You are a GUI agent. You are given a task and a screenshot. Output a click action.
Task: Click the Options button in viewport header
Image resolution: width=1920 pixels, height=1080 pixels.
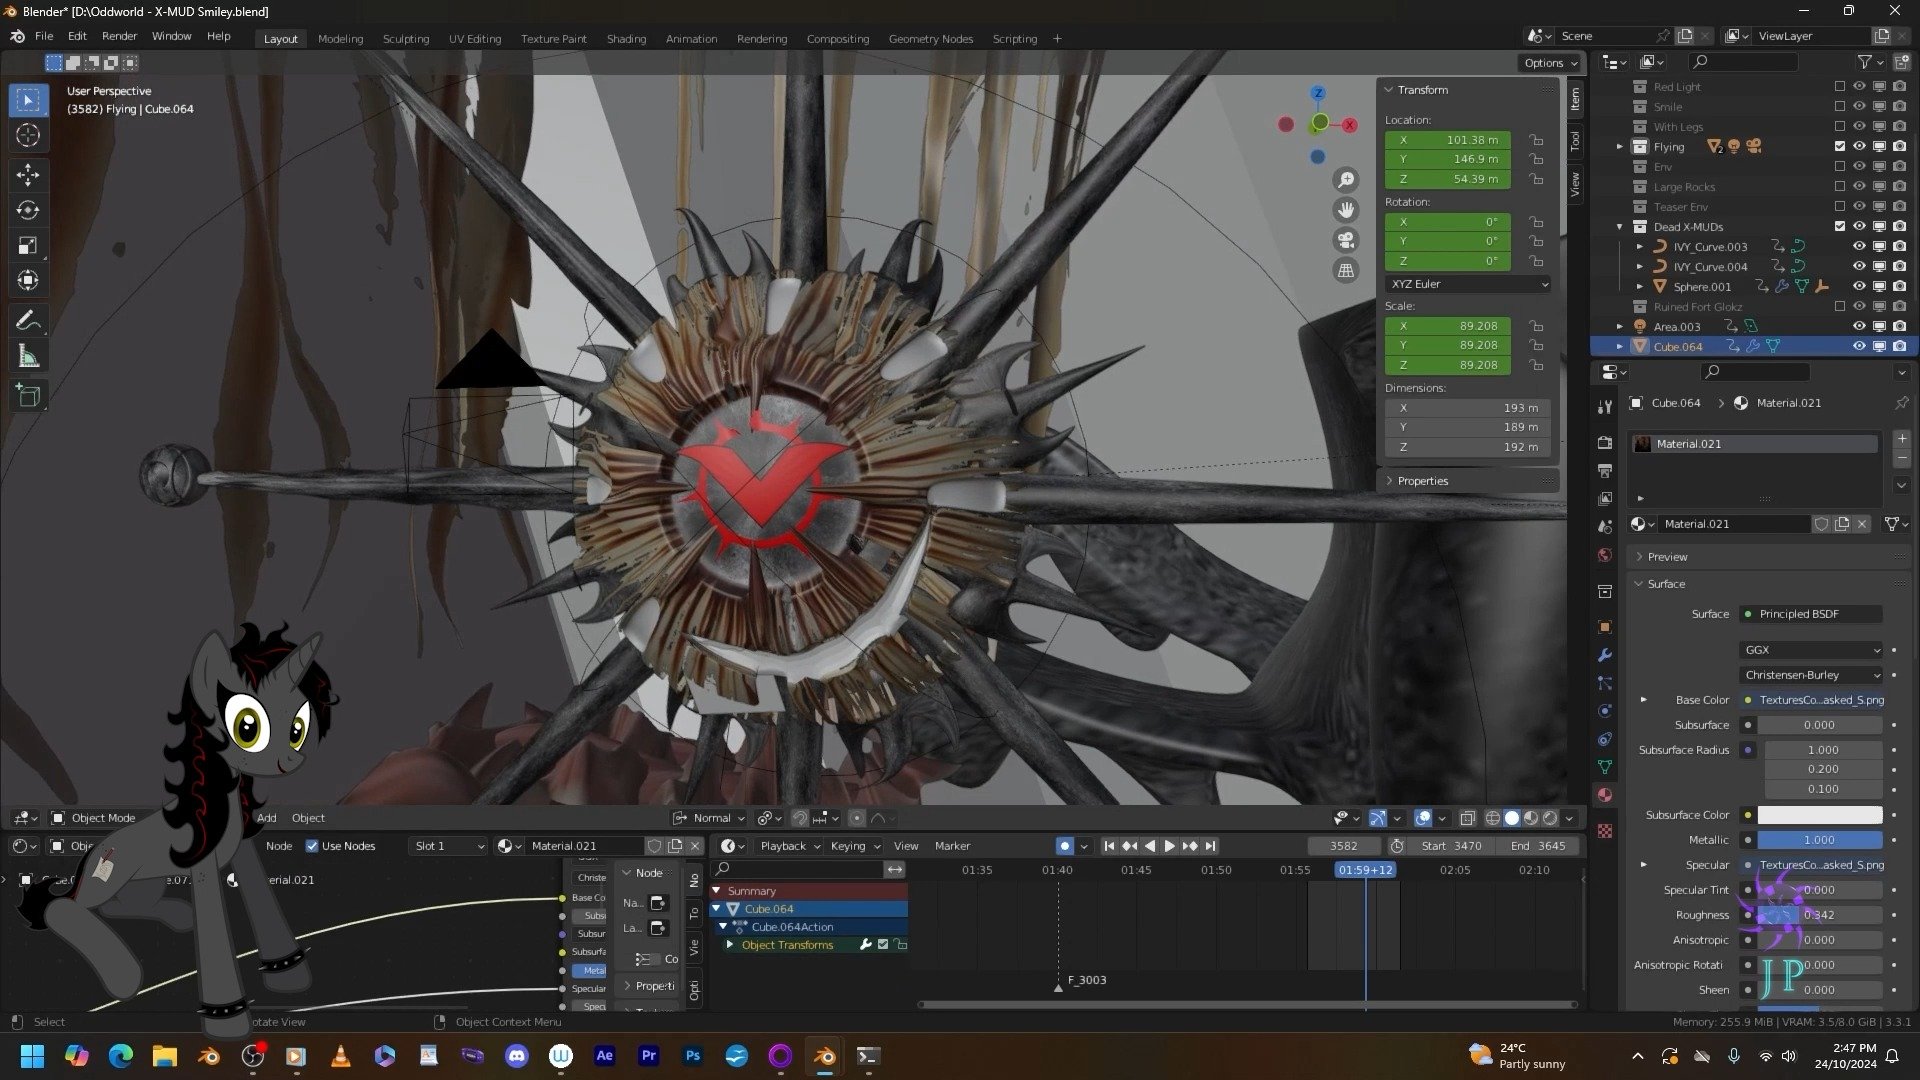coord(1551,63)
